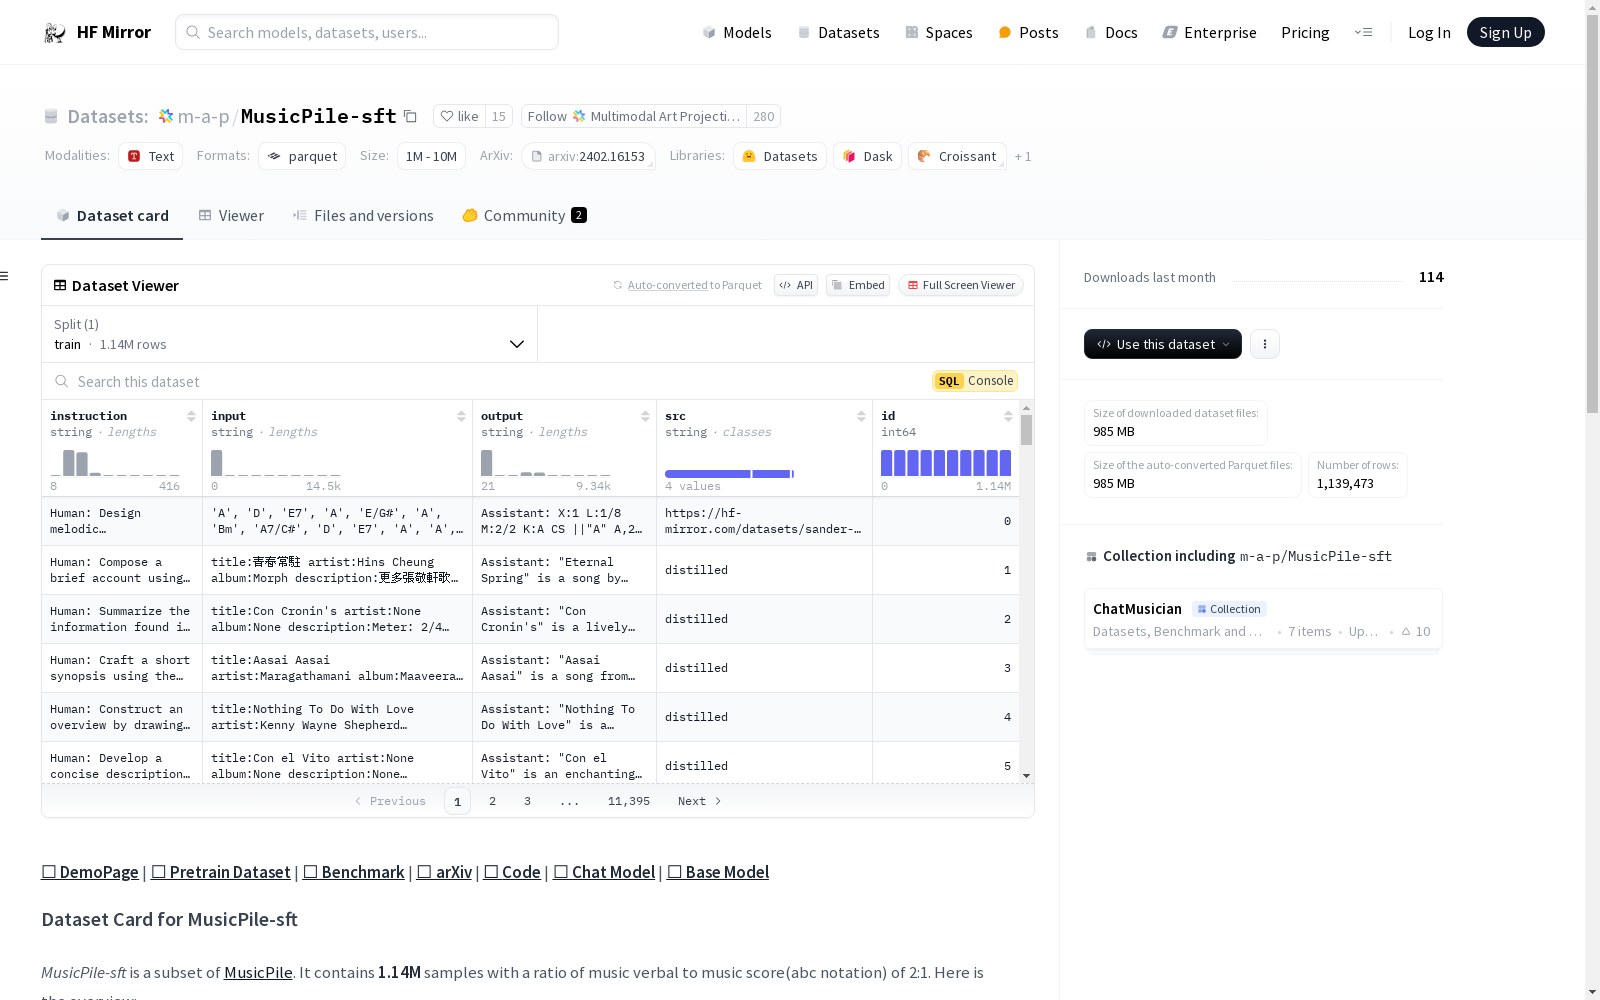The width and height of the screenshot is (1600, 1000).
Task: Open the Benchmark link
Action: [x=354, y=872]
